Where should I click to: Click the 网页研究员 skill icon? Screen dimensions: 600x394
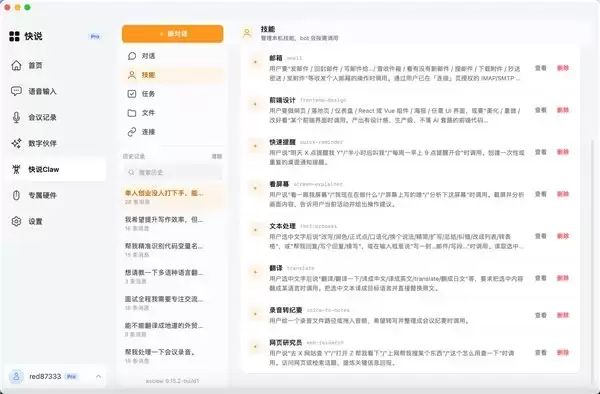click(x=255, y=347)
